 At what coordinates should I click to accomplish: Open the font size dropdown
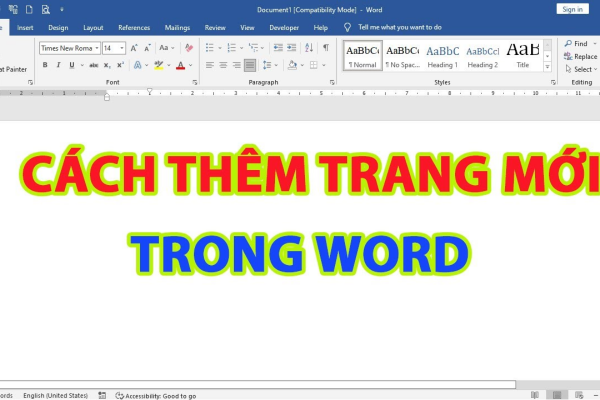(x=122, y=48)
